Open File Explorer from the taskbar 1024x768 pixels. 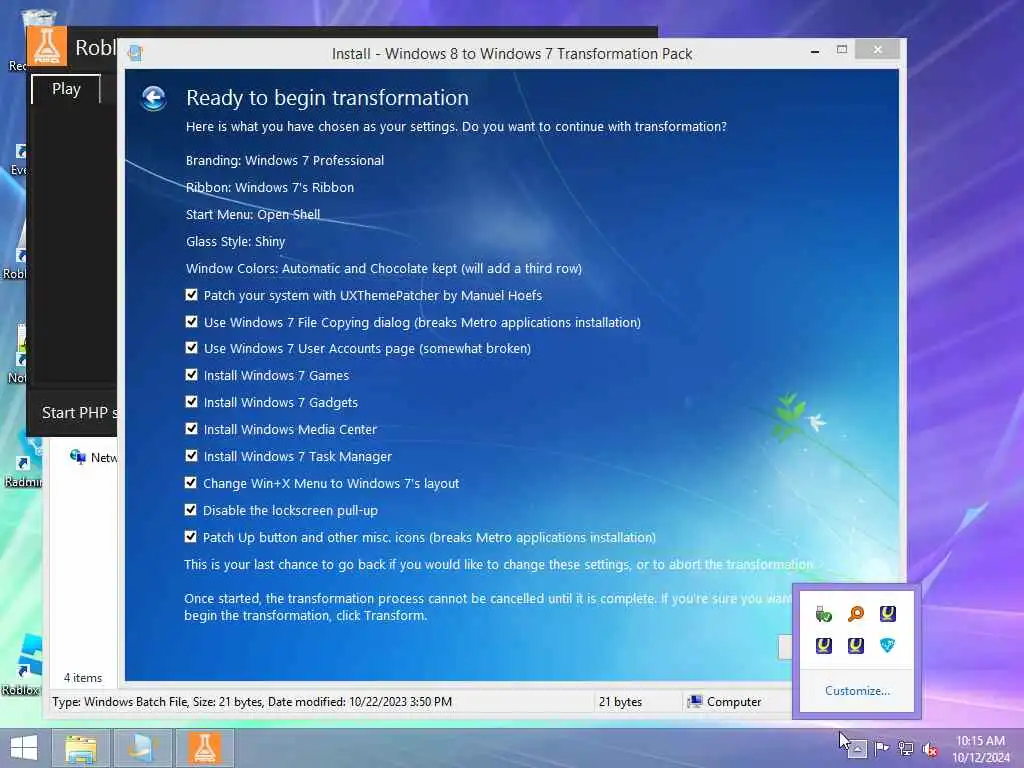(81, 748)
